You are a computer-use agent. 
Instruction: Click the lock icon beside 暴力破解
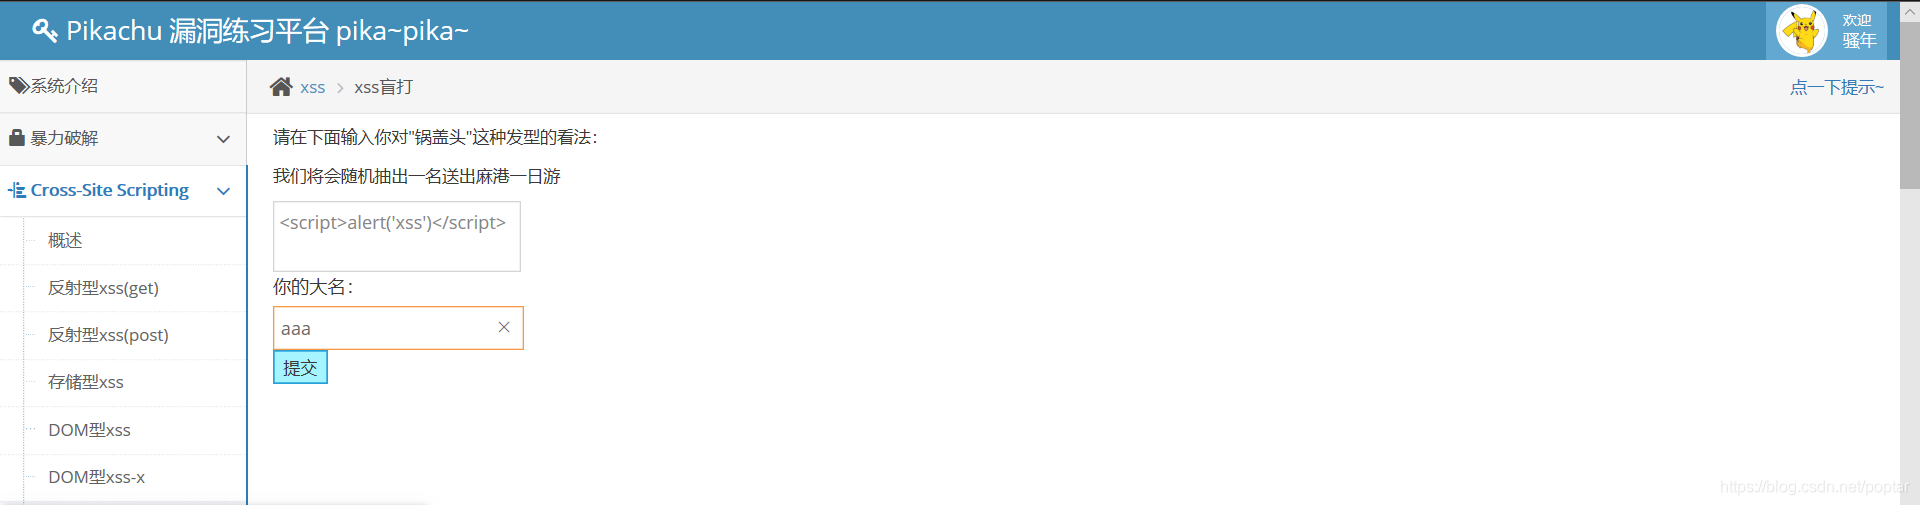(17, 137)
